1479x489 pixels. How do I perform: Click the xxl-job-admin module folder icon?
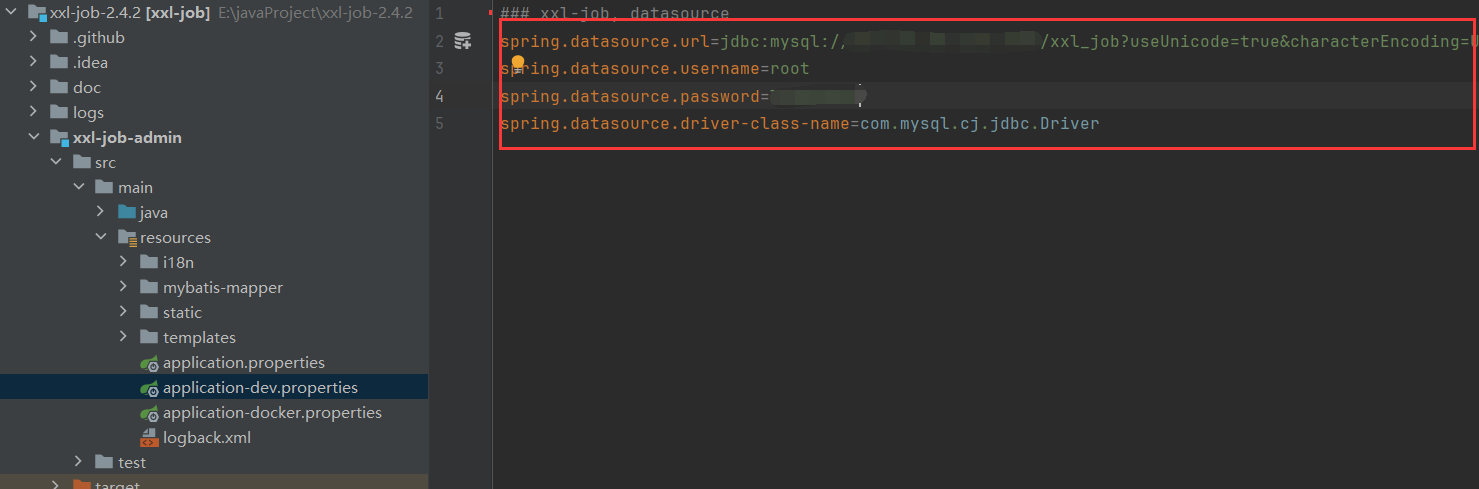click(59, 137)
